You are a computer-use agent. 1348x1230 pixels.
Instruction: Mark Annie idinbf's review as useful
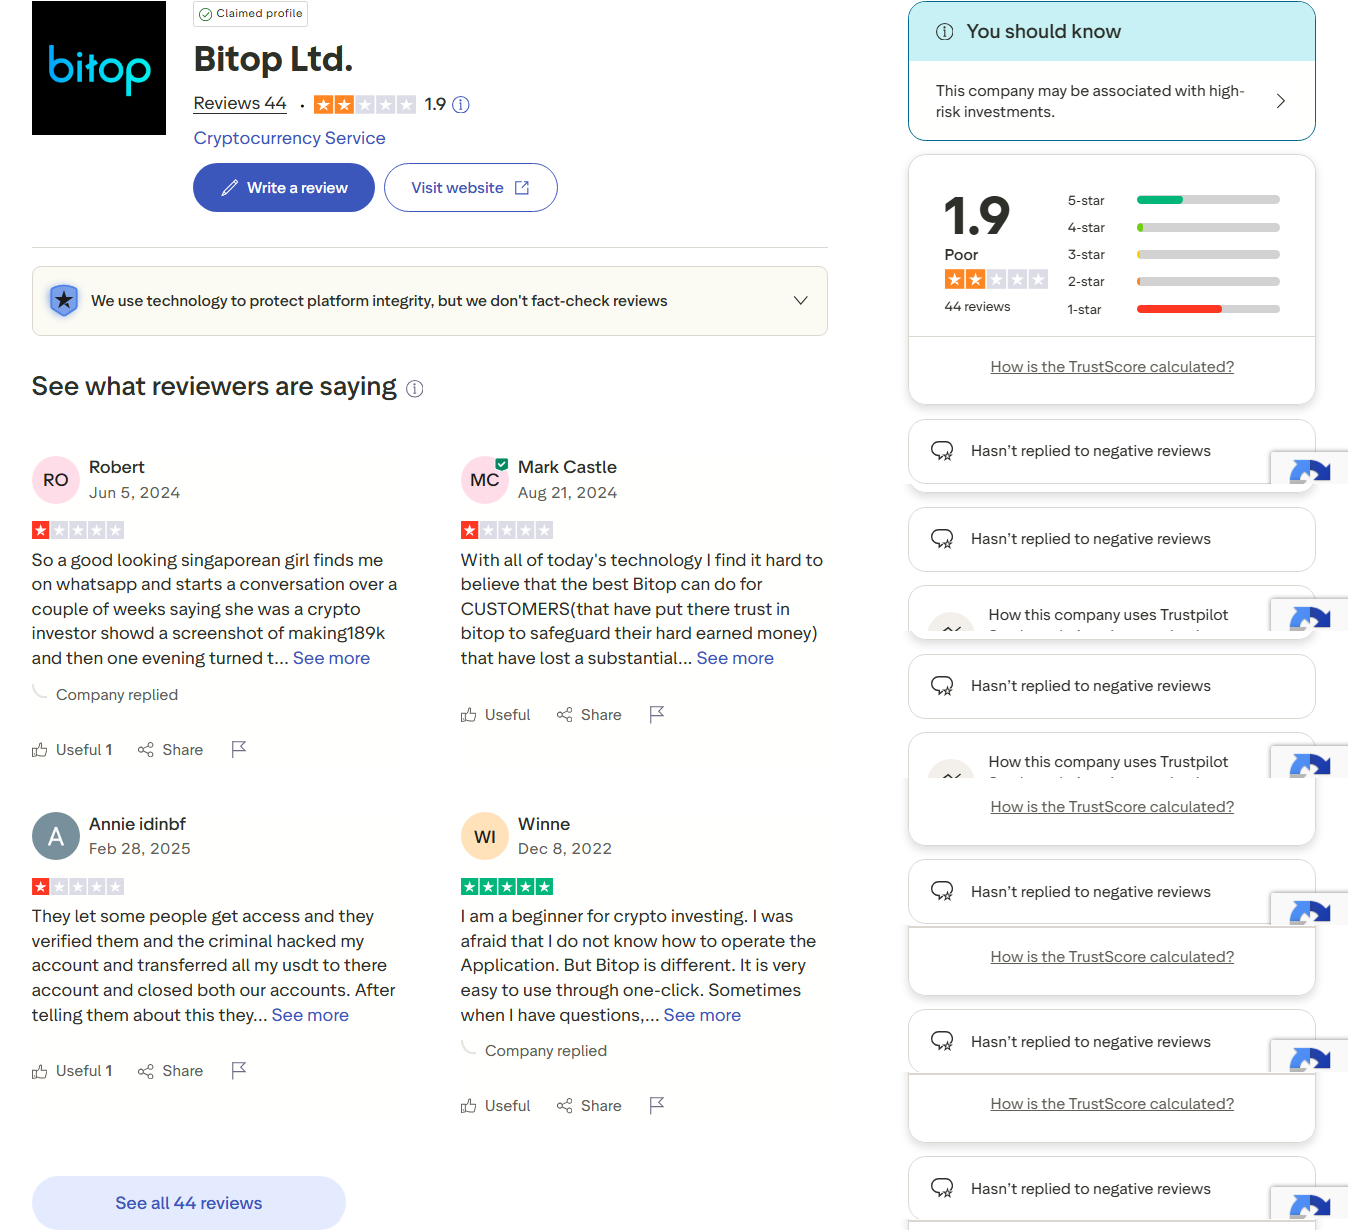click(72, 1071)
